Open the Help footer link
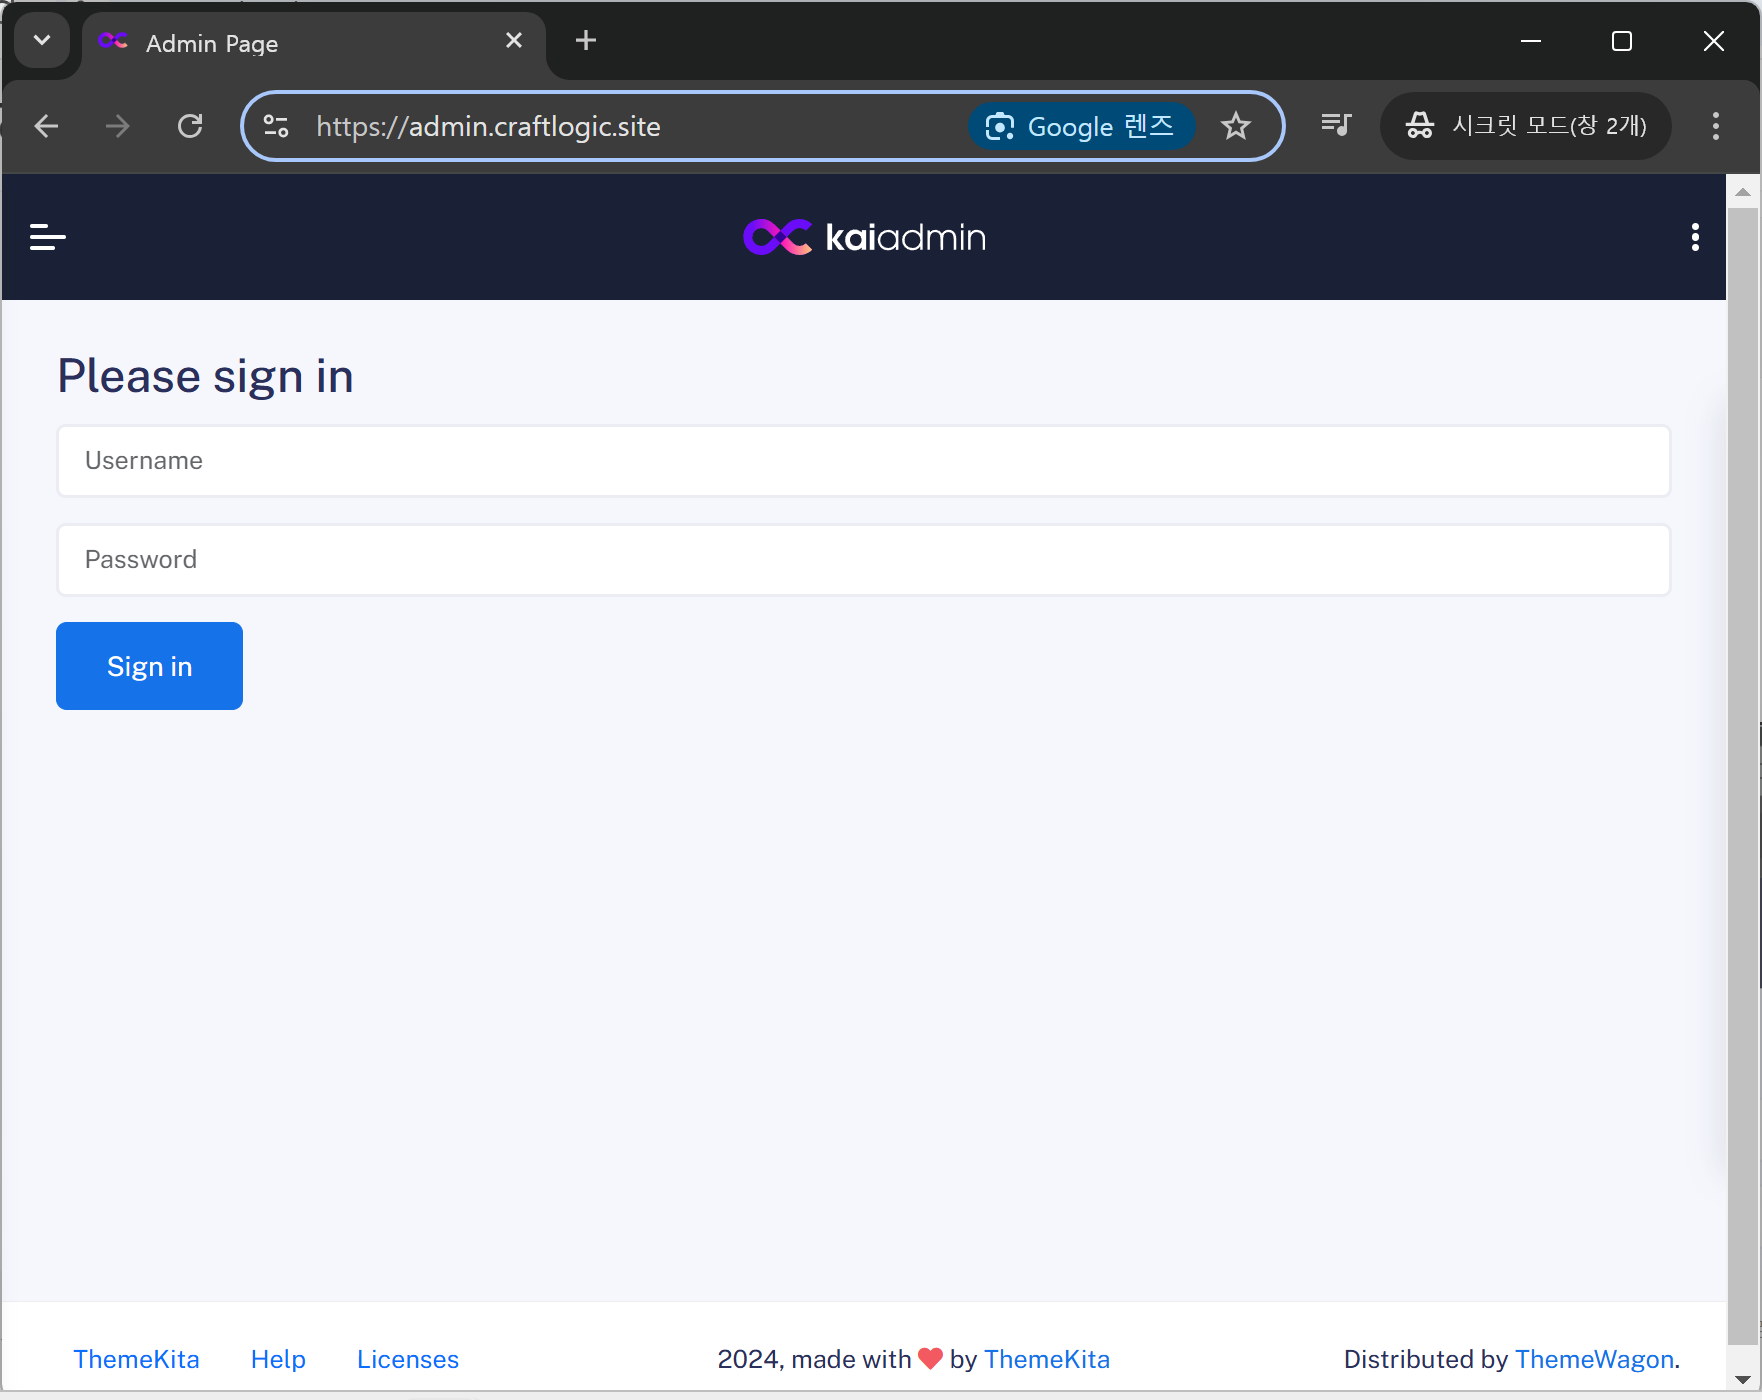Image resolution: width=1762 pixels, height=1400 pixels. click(278, 1359)
